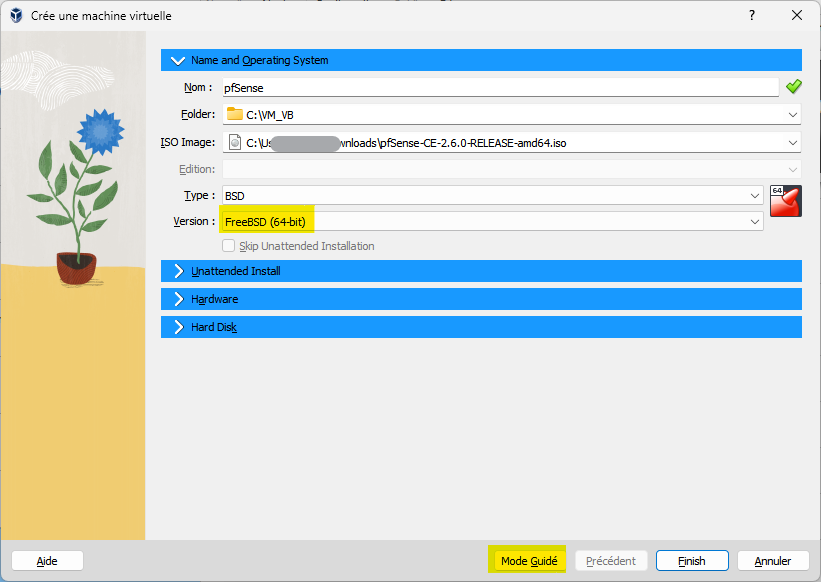The height and width of the screenshot is (582, 821).
Task: Click the Type label
Action: [x=199, y=195]
